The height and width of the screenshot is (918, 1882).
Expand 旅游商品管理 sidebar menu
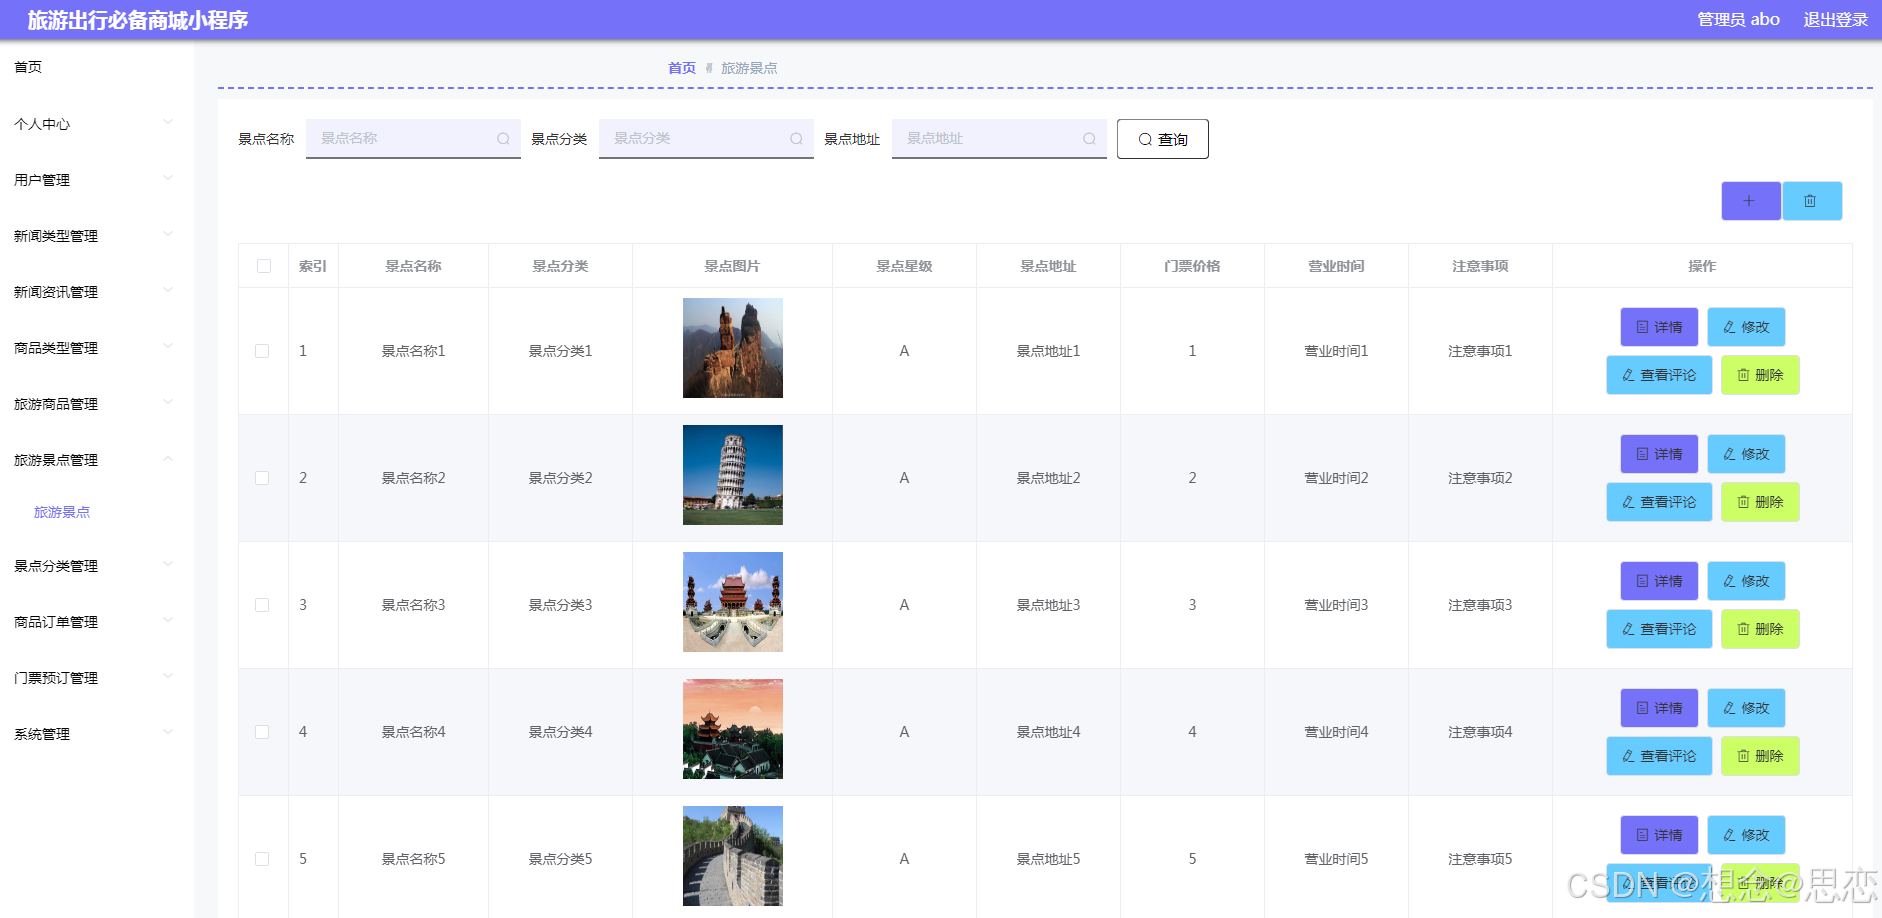pyautogui.click(x=97, y=404)
